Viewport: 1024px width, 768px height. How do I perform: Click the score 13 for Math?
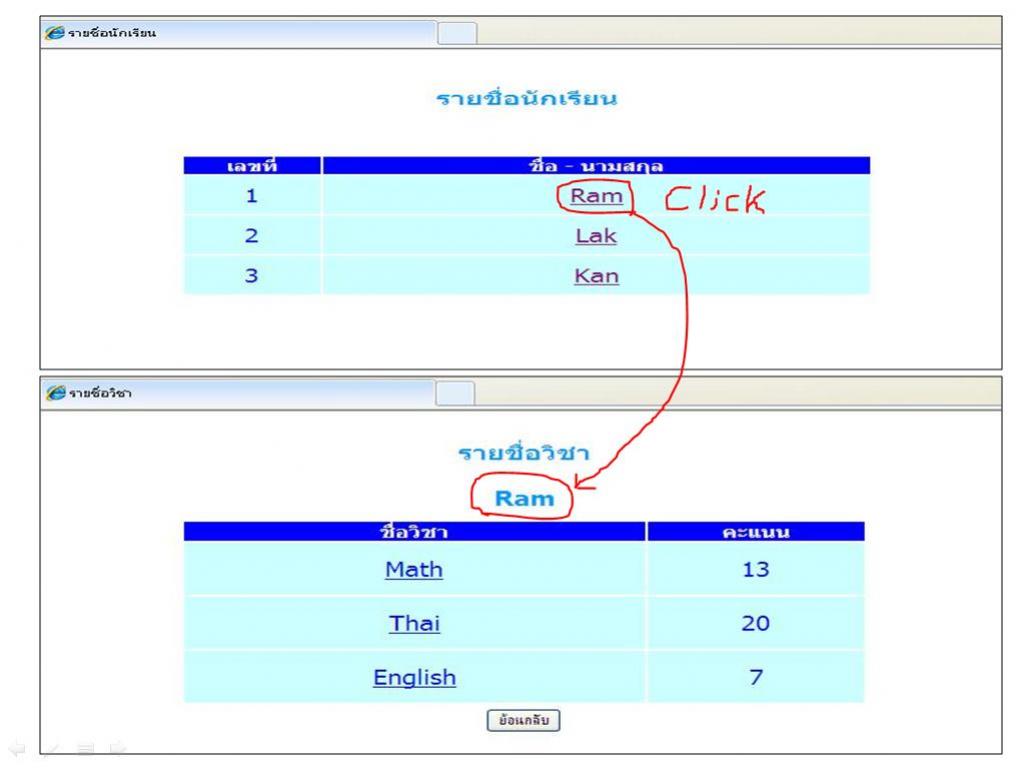click(x=756, y=569)
